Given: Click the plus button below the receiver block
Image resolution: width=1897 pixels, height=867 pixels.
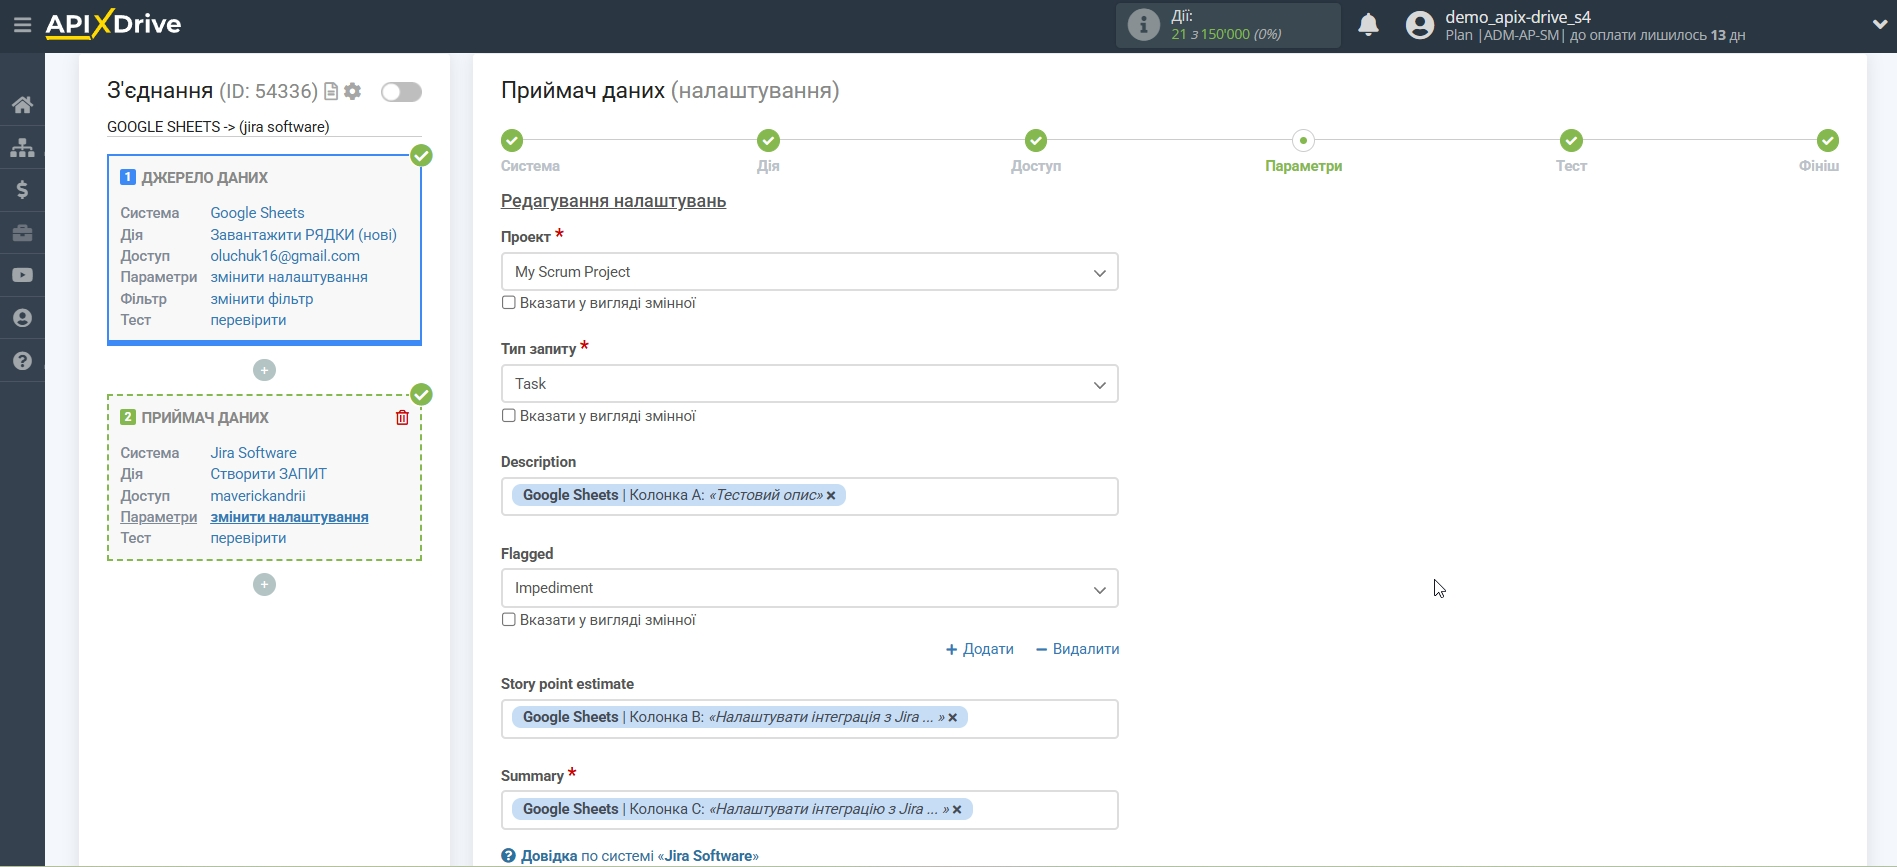Looking at the screenshot, I should point(264,584).
